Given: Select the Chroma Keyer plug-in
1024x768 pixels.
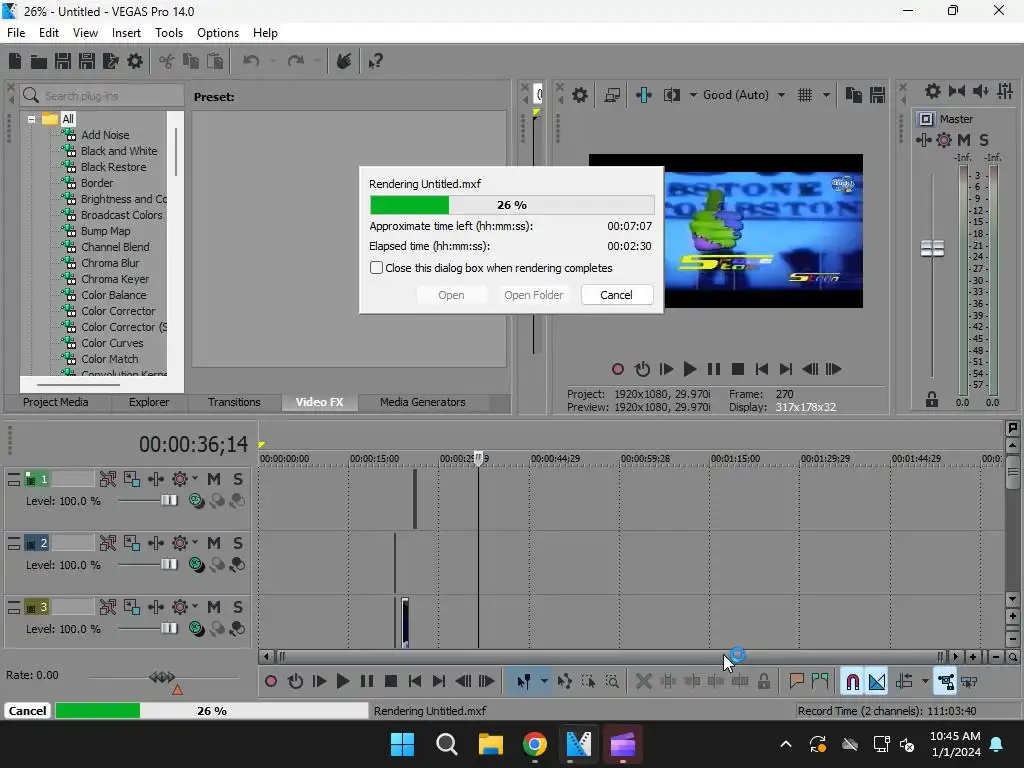Looking at the screenshot, I should click(115, 279).
